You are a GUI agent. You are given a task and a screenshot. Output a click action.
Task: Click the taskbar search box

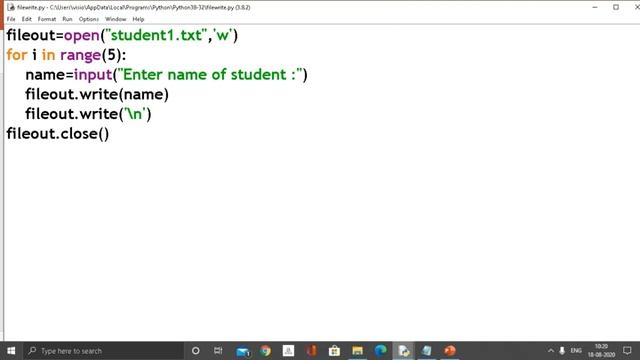click(103, 351)
